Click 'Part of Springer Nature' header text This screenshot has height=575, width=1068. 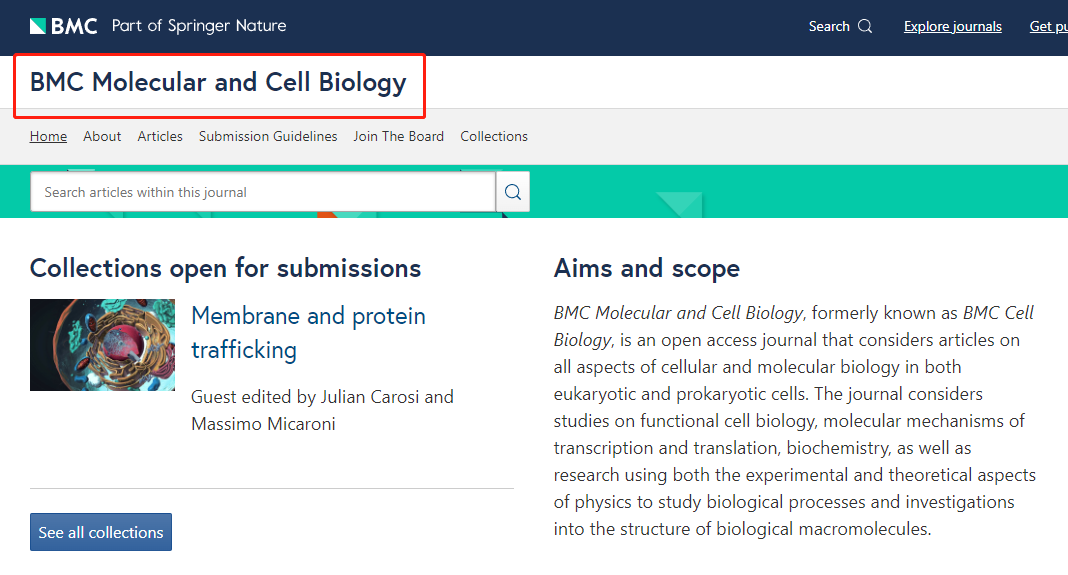[199, 26]
